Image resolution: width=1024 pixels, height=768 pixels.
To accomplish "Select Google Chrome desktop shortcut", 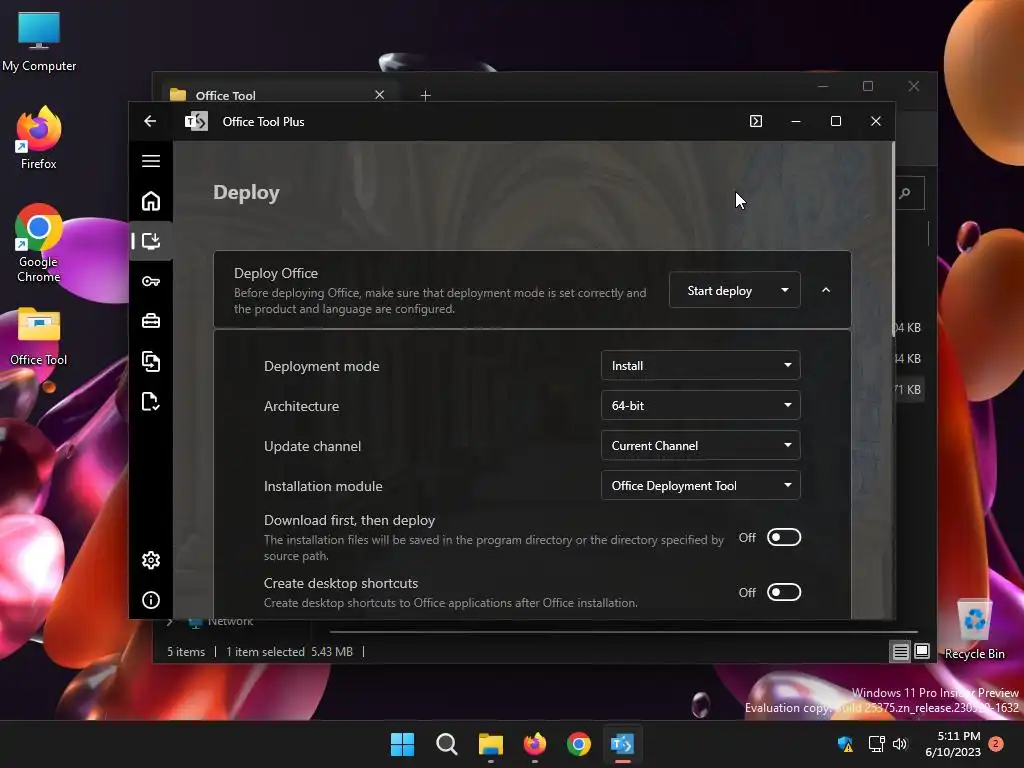I will tap(39, 243).
